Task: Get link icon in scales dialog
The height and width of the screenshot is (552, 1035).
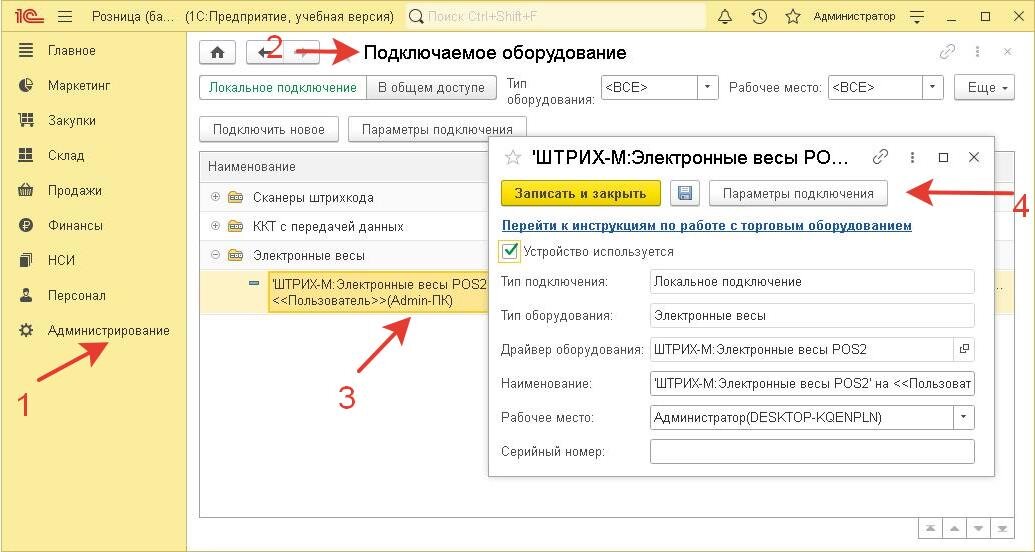Action: [x=881, y=157]
